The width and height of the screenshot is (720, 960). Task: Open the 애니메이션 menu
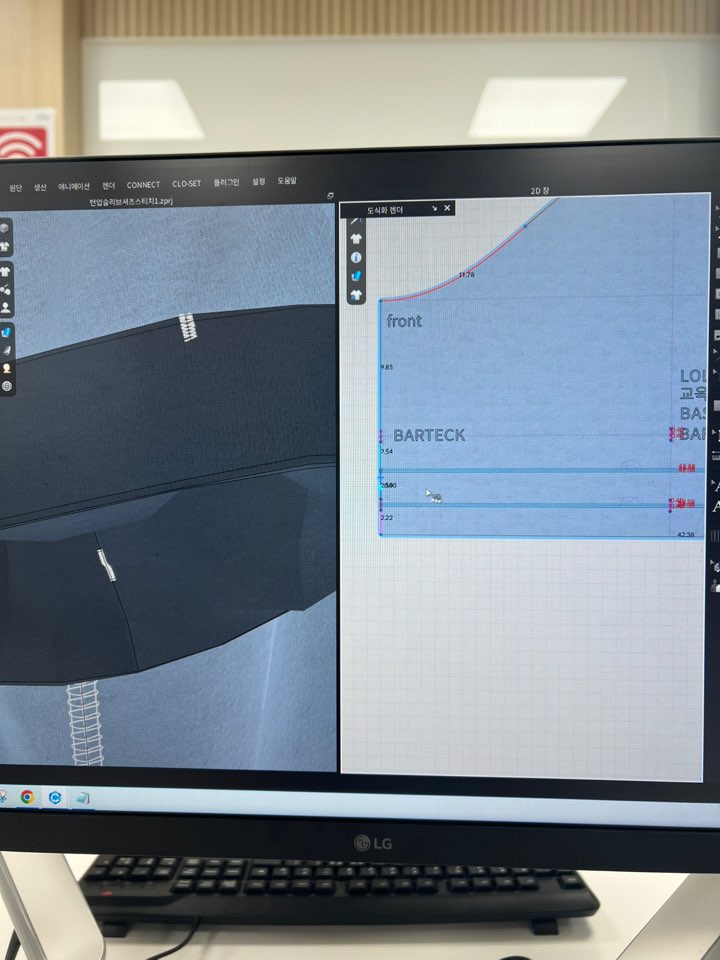point(74,186)
